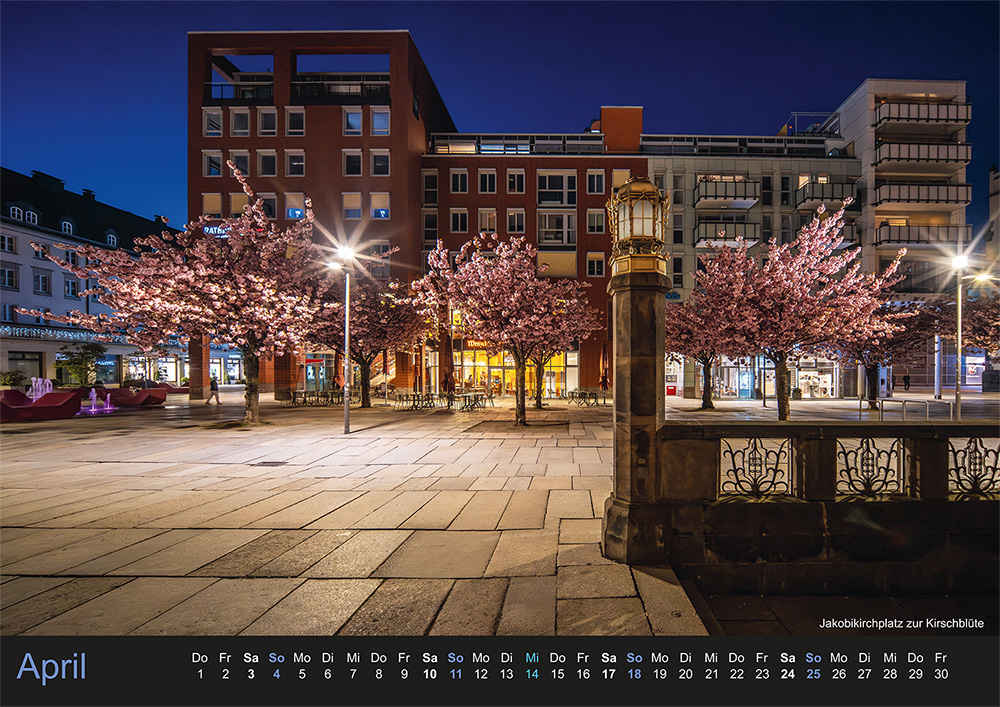Pick the blue Sunday date 18
Viewport: 1000px width, 707px height.
(x=634, y=674)
